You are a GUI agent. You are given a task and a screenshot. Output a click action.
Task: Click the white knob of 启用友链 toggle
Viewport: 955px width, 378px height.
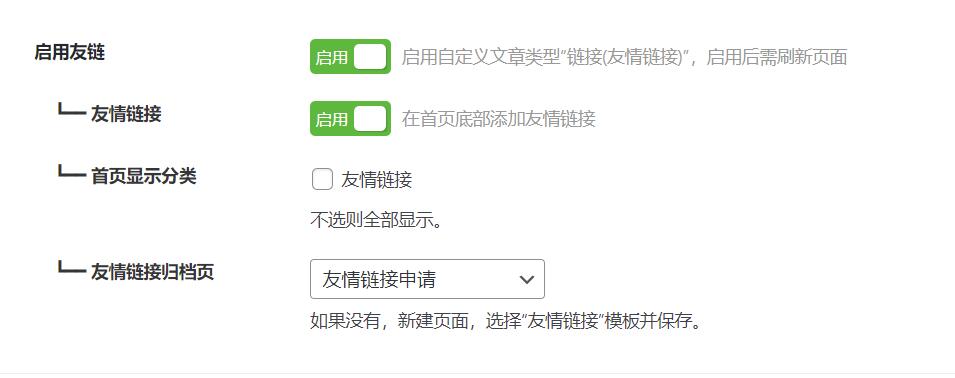coord(370,57)
